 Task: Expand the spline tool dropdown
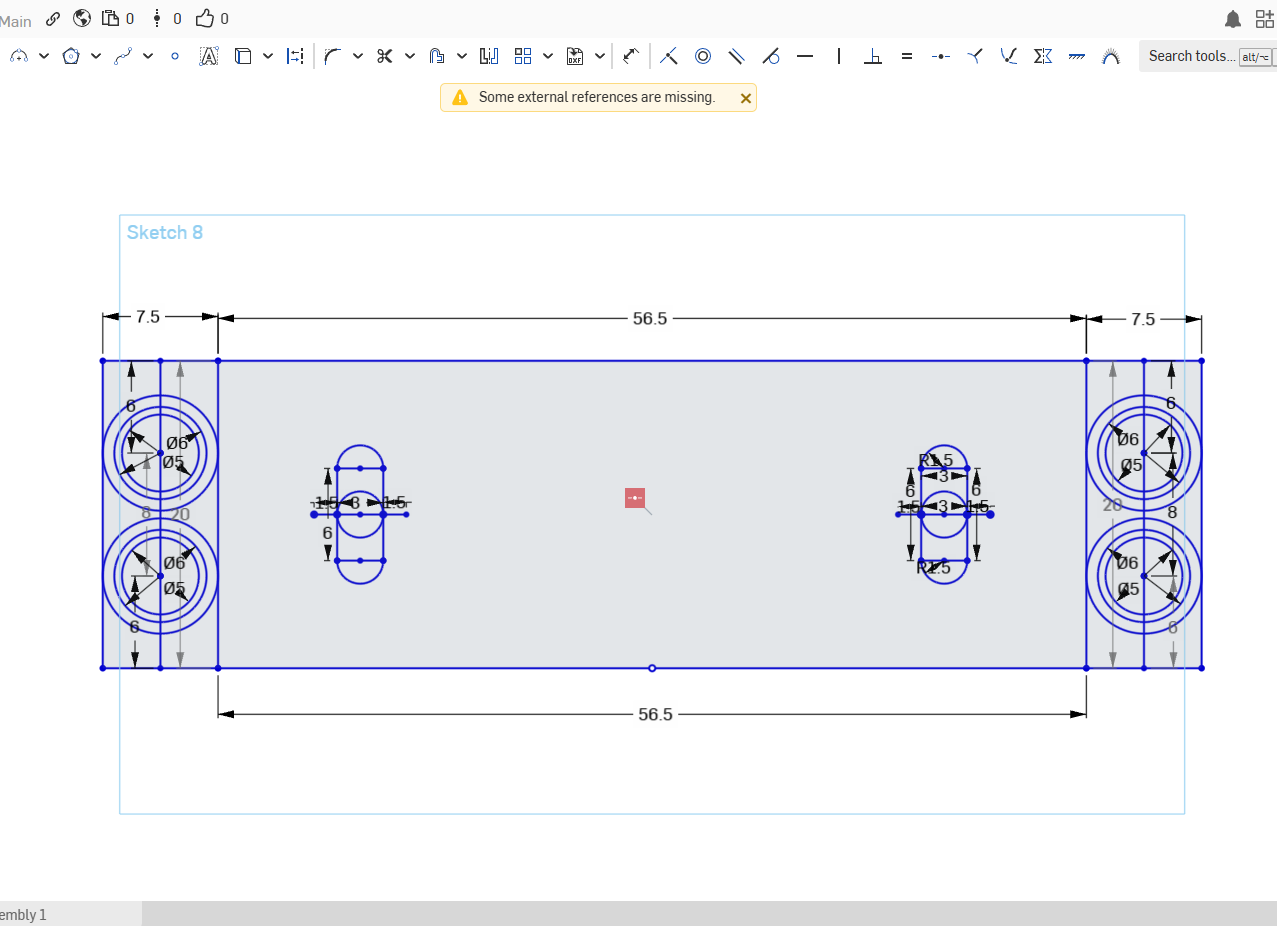(148, 56)
